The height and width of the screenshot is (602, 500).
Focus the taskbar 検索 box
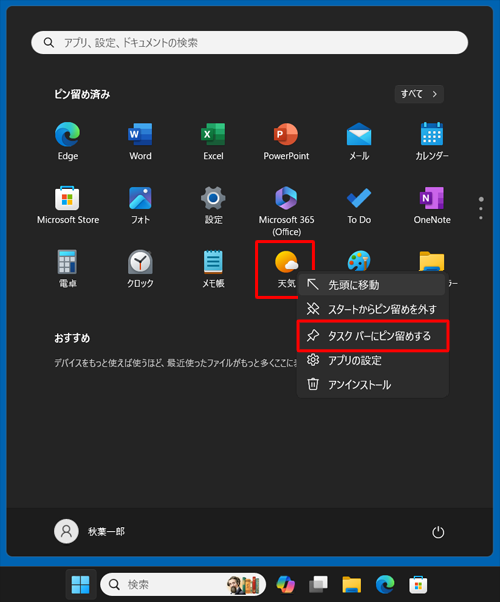coord(183,584)
